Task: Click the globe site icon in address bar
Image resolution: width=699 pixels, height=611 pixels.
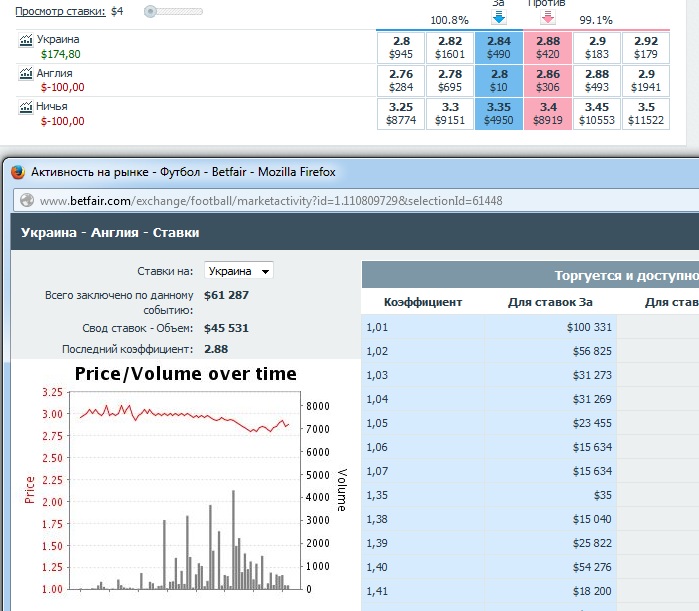Action: tap(27, 201)
